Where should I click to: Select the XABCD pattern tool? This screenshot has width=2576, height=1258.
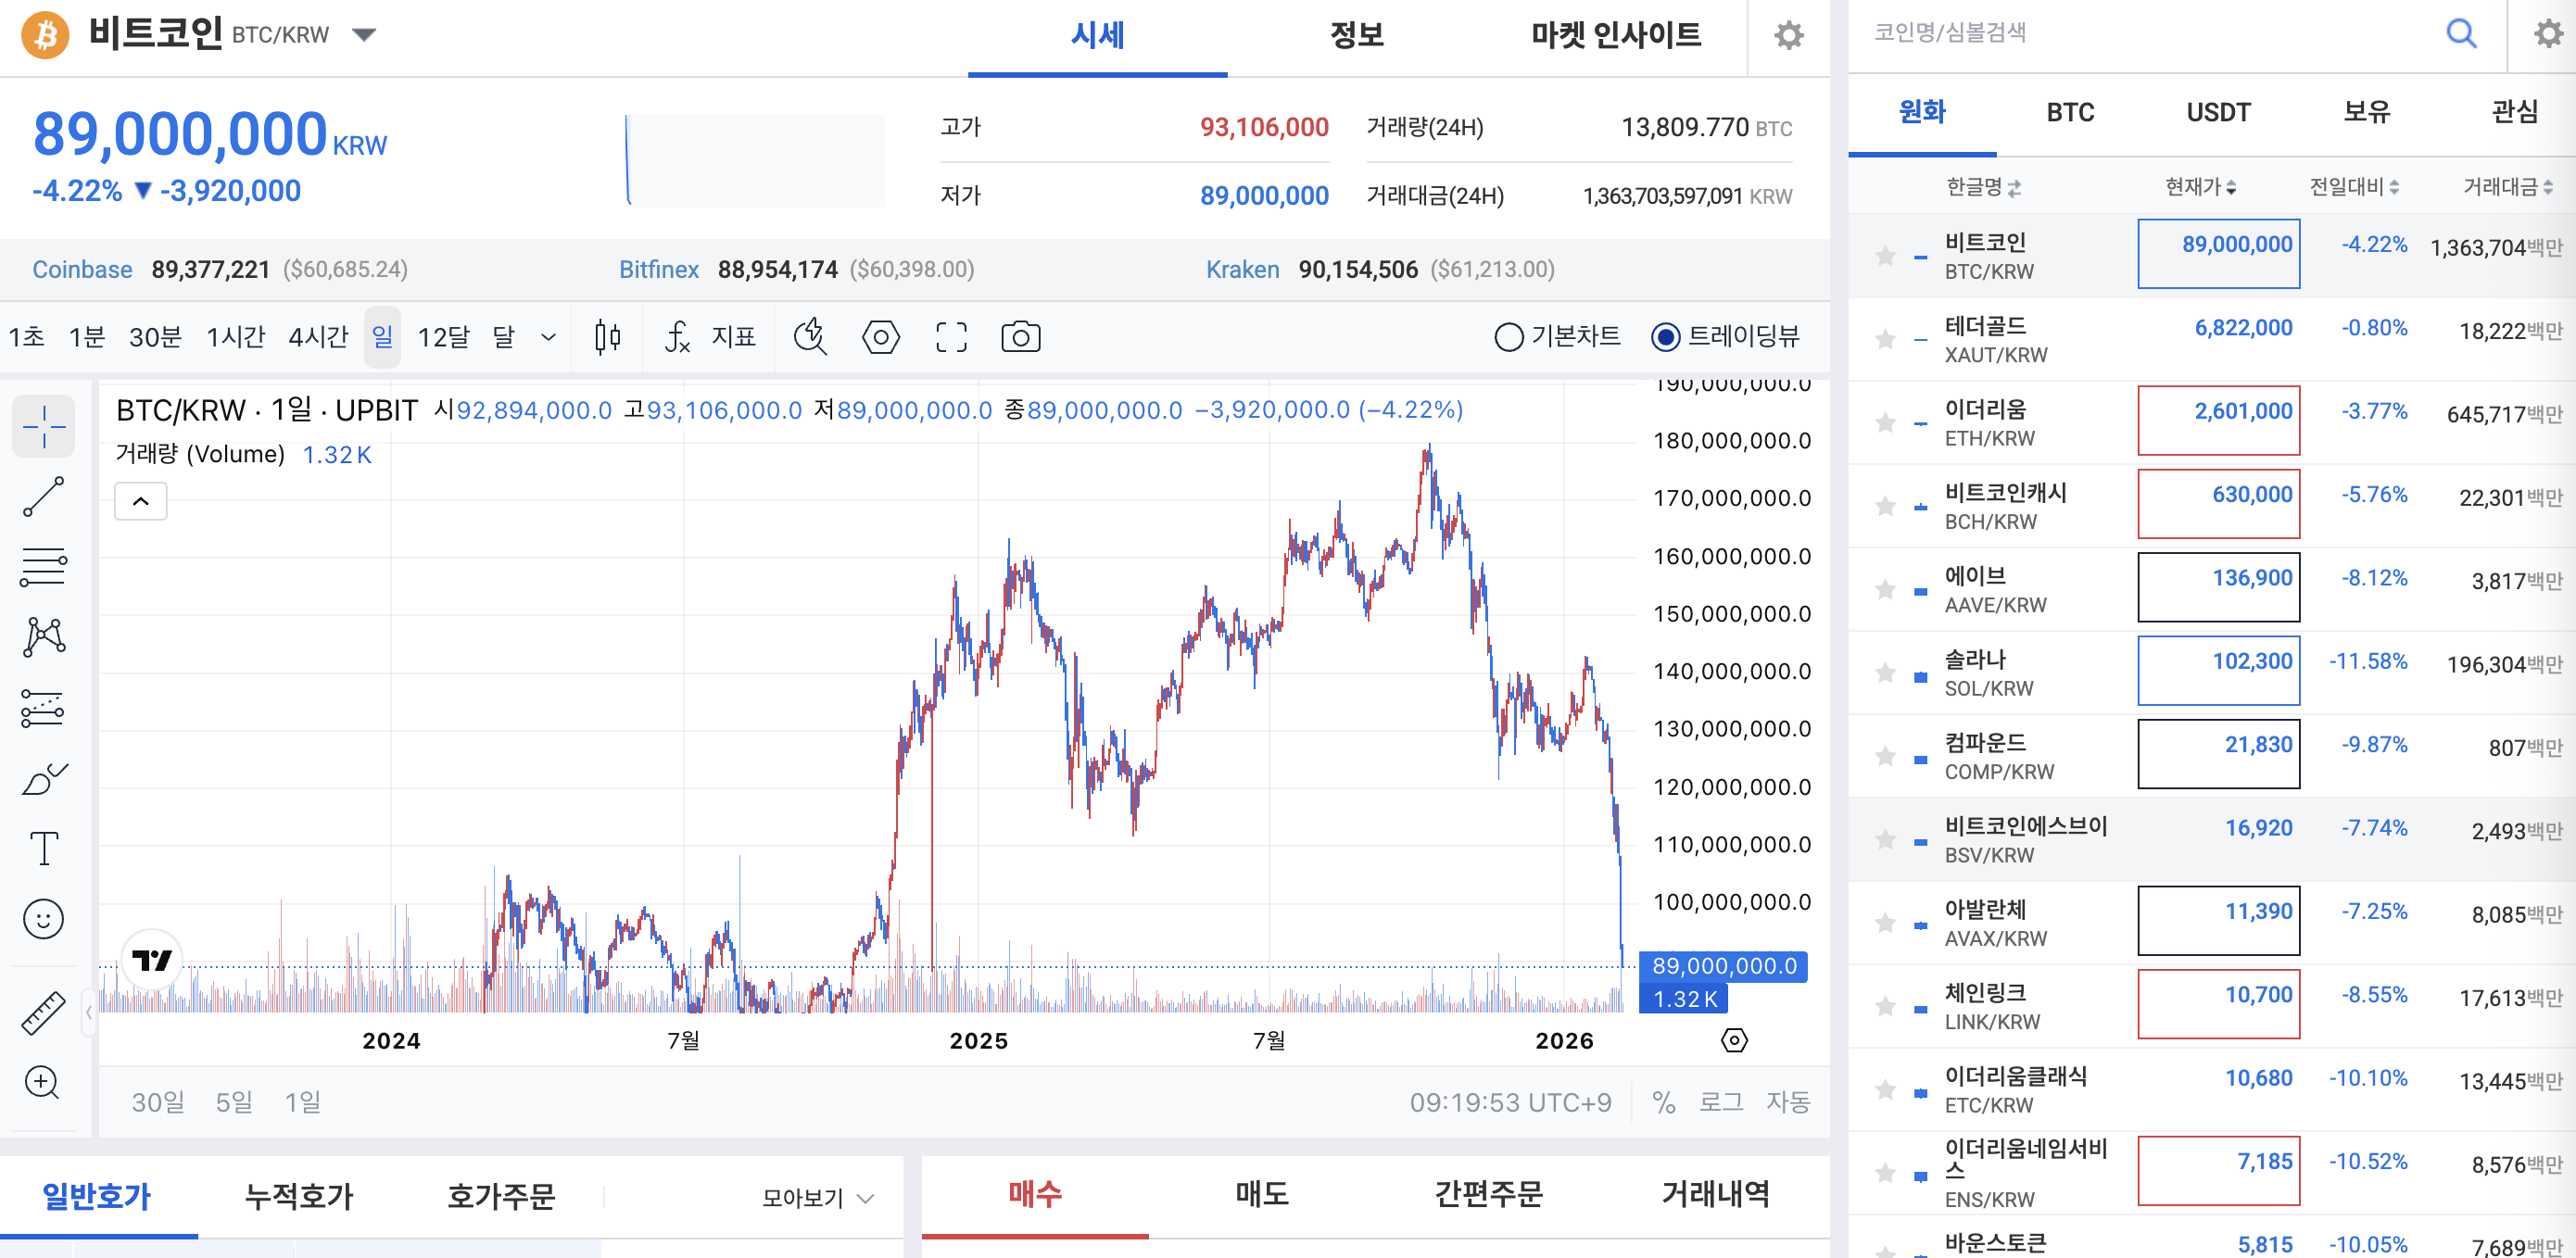(x=44, y=637)
